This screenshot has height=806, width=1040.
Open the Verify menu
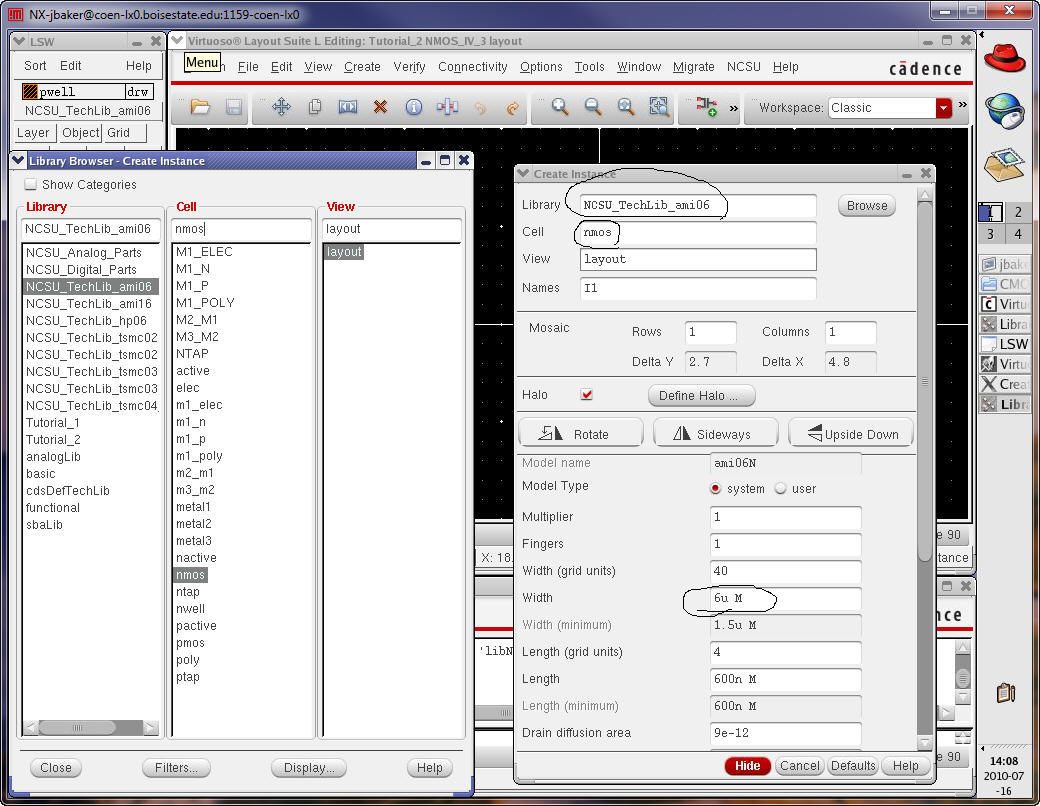click(409, 67)
